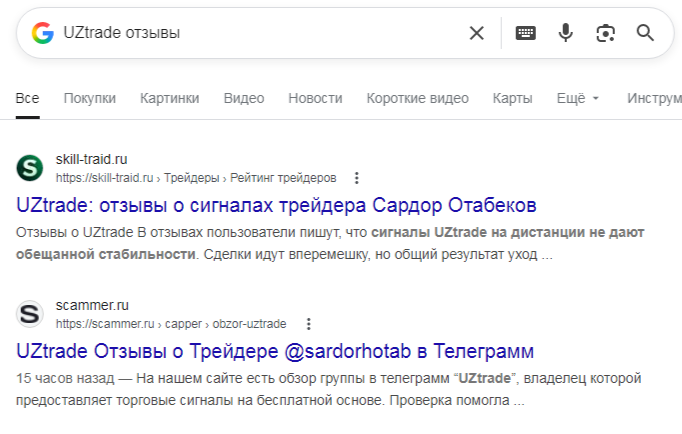682x434 pixels.
Task: Go to the Короткие видео tab
Action: [417, 98]
